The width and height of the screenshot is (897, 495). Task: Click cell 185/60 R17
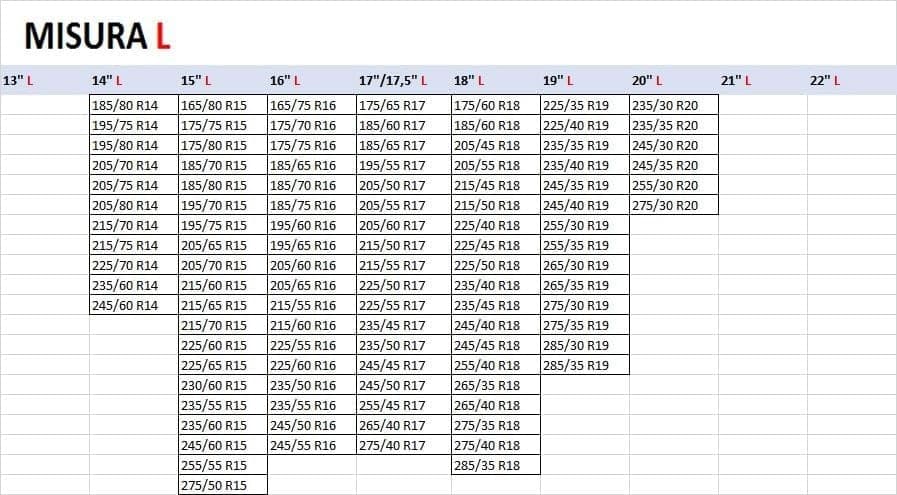click(x=404, y=125)
